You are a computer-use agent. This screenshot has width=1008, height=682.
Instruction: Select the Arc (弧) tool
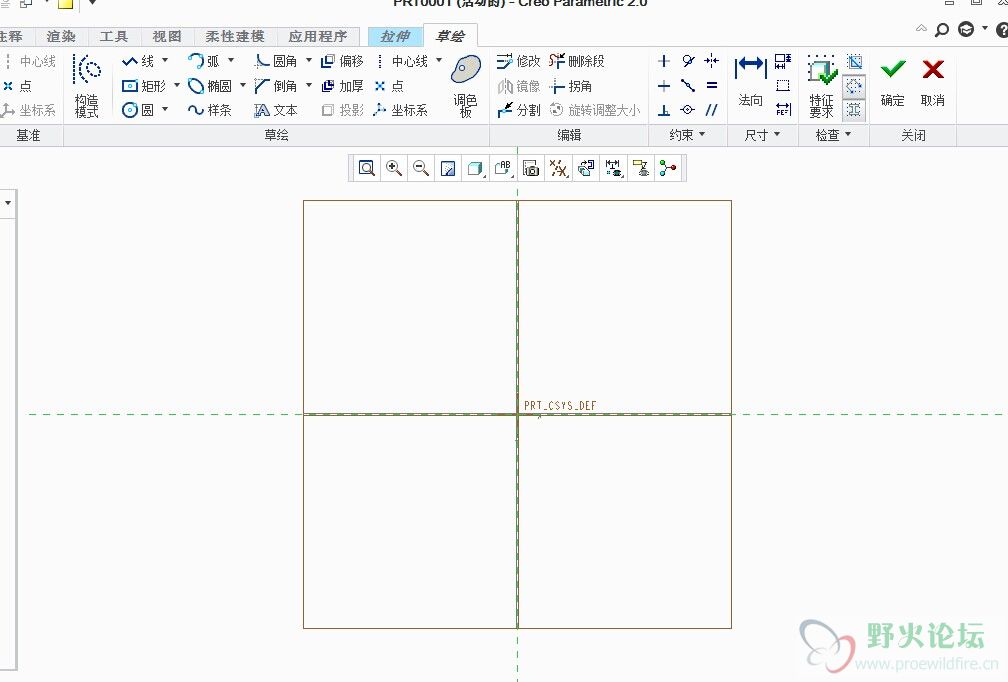point(204,61)
